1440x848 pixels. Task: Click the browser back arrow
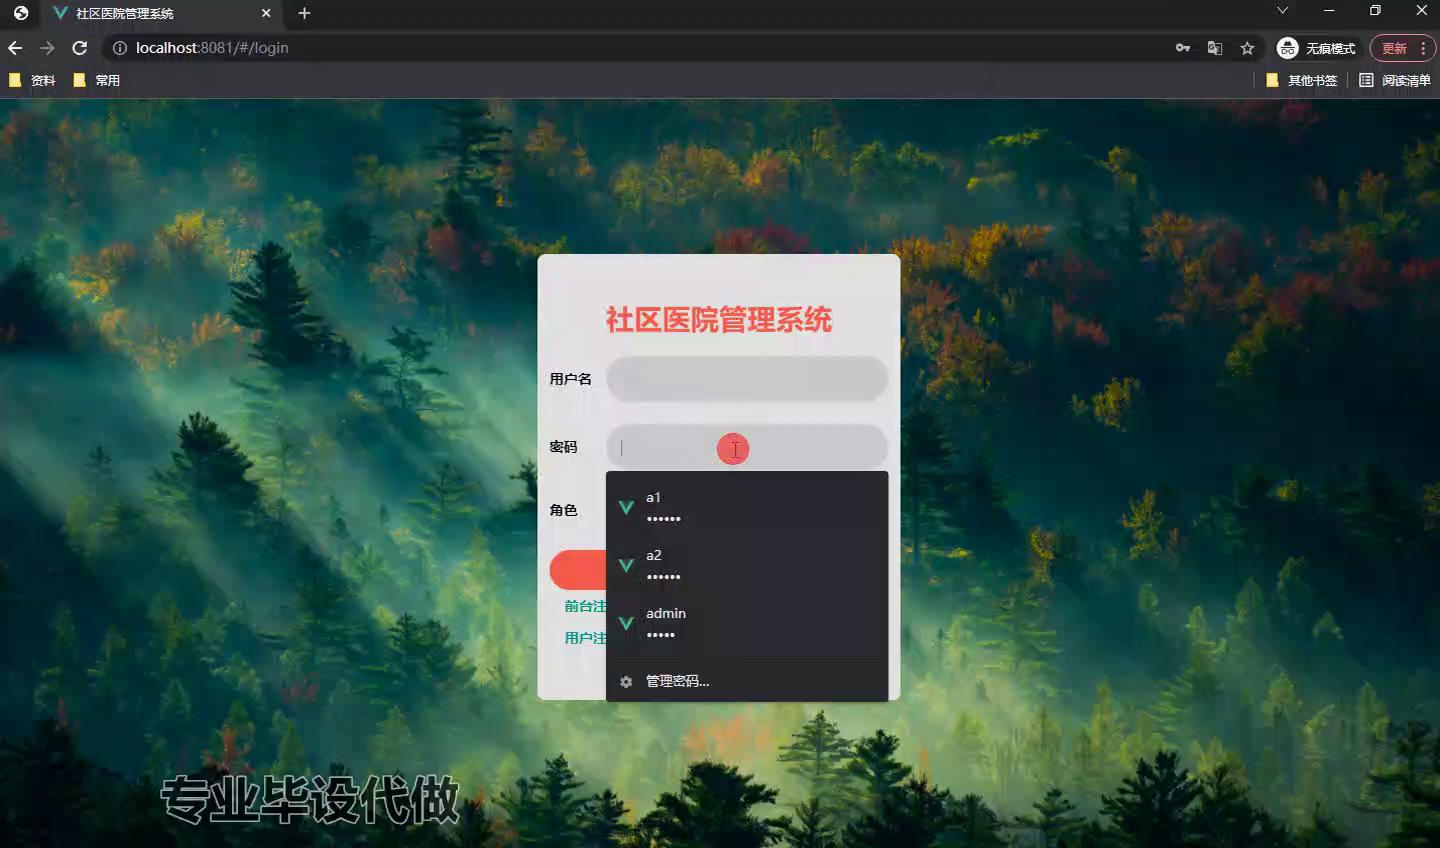(15, 48)
